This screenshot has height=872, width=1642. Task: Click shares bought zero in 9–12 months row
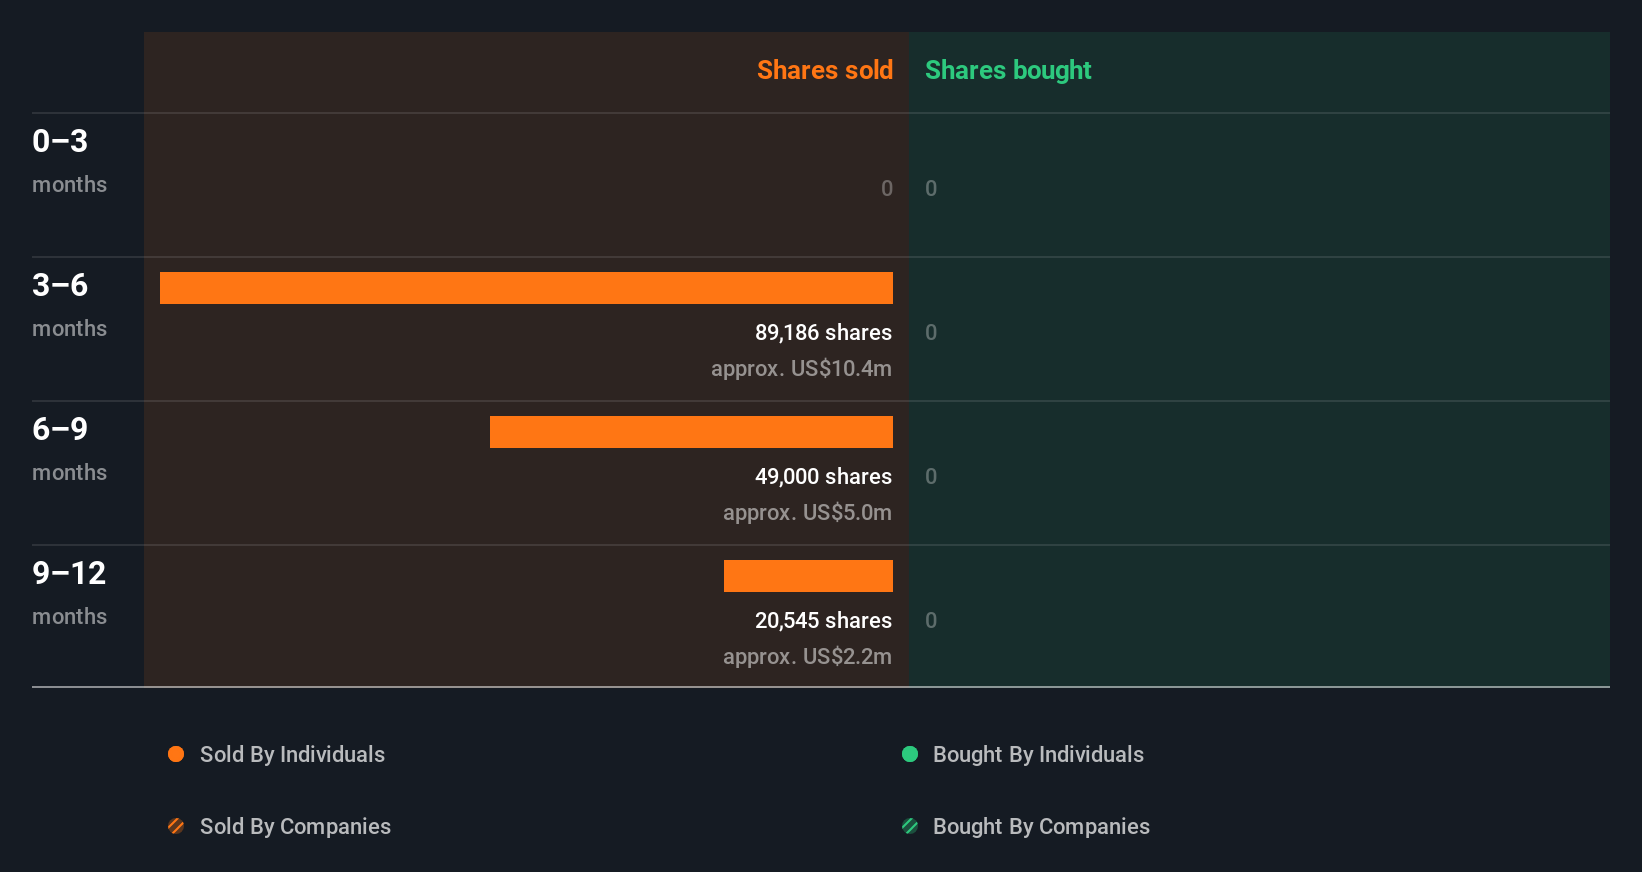pos(931,620)
